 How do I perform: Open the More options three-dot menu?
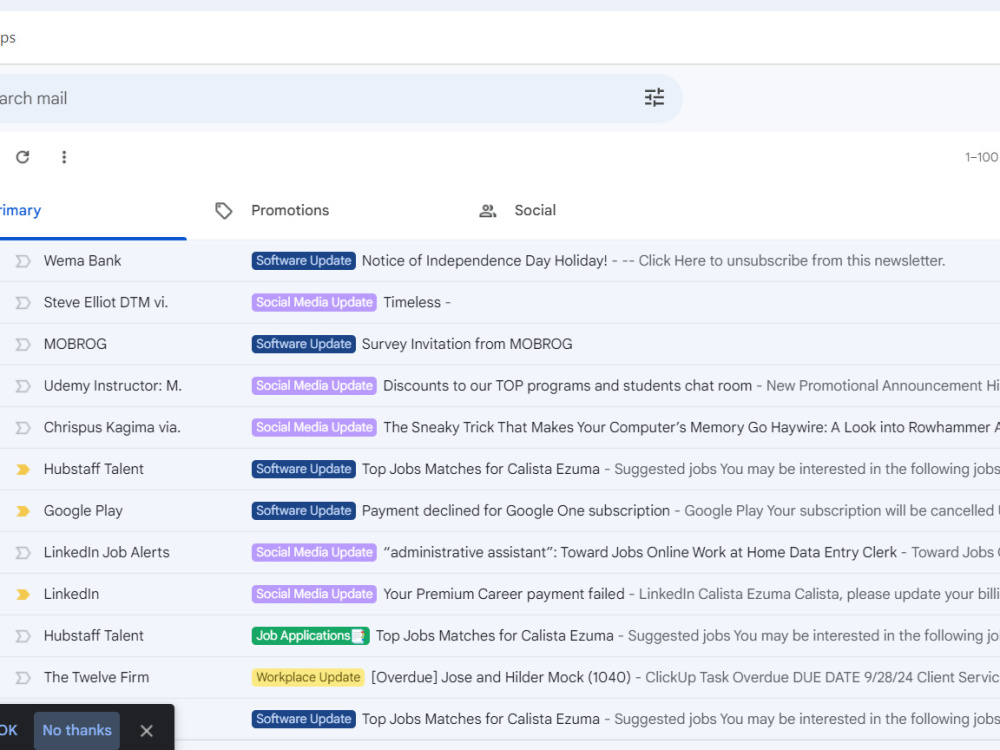click(x=64, y=157)
